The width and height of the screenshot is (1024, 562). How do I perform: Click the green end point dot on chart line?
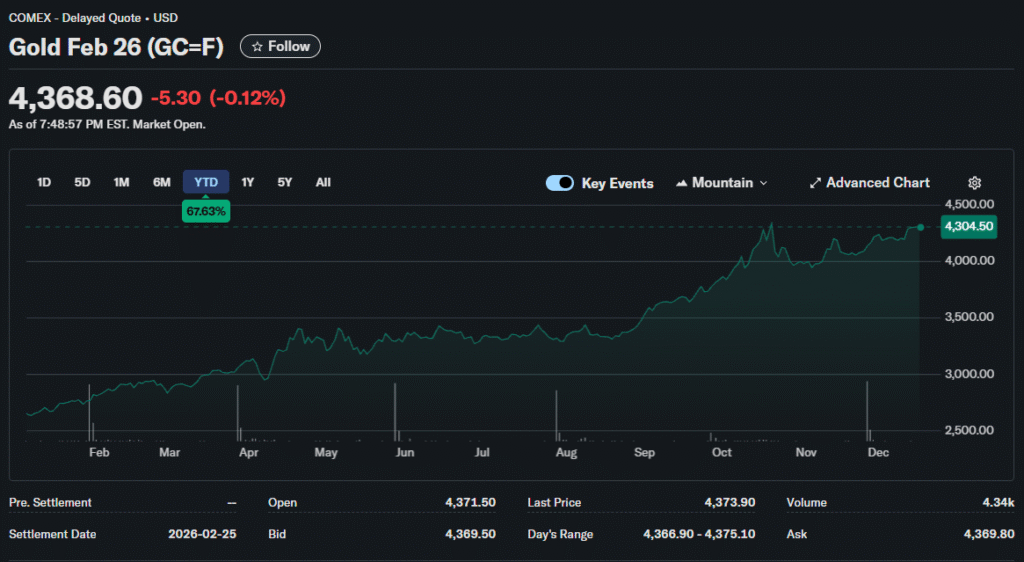point(920,227)
